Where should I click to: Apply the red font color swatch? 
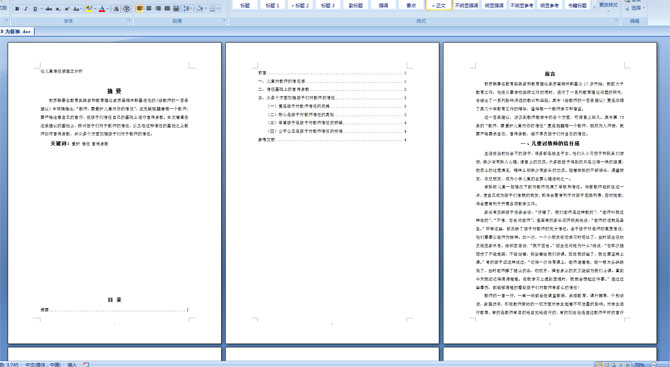click(x=102, y=9)
